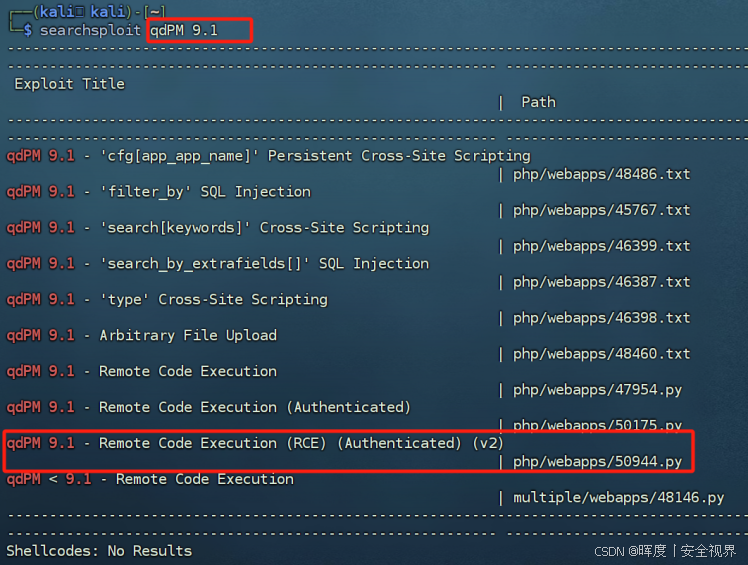Image resolution: width=748 pixels, height=565 pixels.
Task: Click path php/webapps/45767.txt
Action: click(x=602, y=210)
